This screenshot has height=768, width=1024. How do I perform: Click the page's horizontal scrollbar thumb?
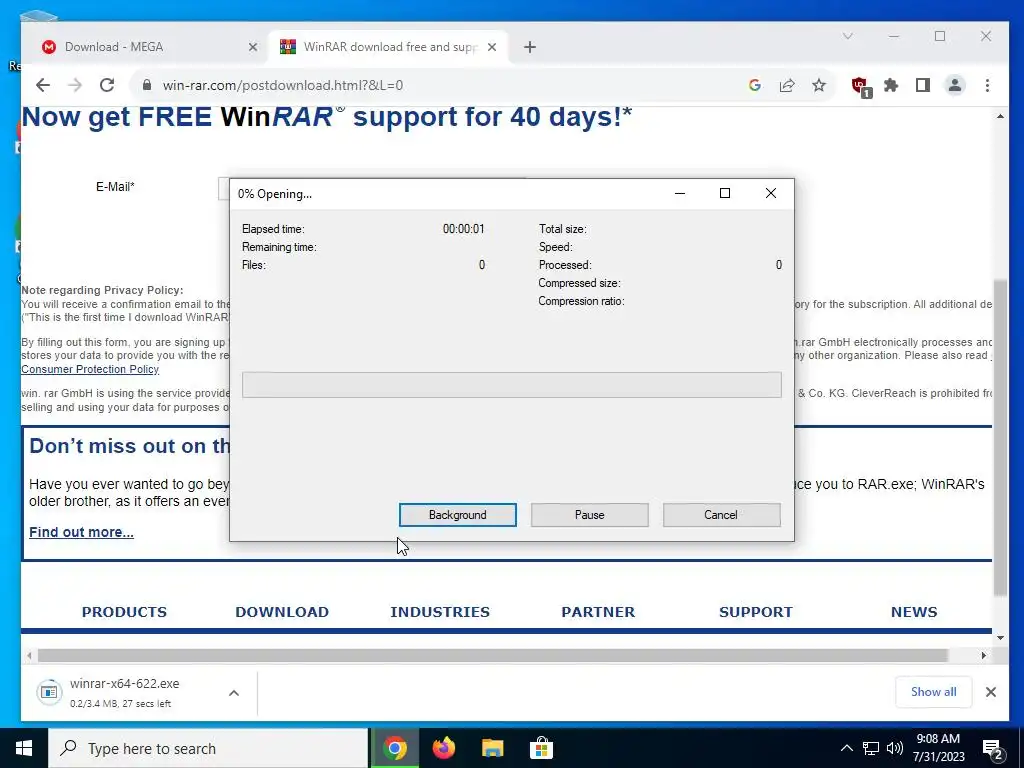point(492,655)
